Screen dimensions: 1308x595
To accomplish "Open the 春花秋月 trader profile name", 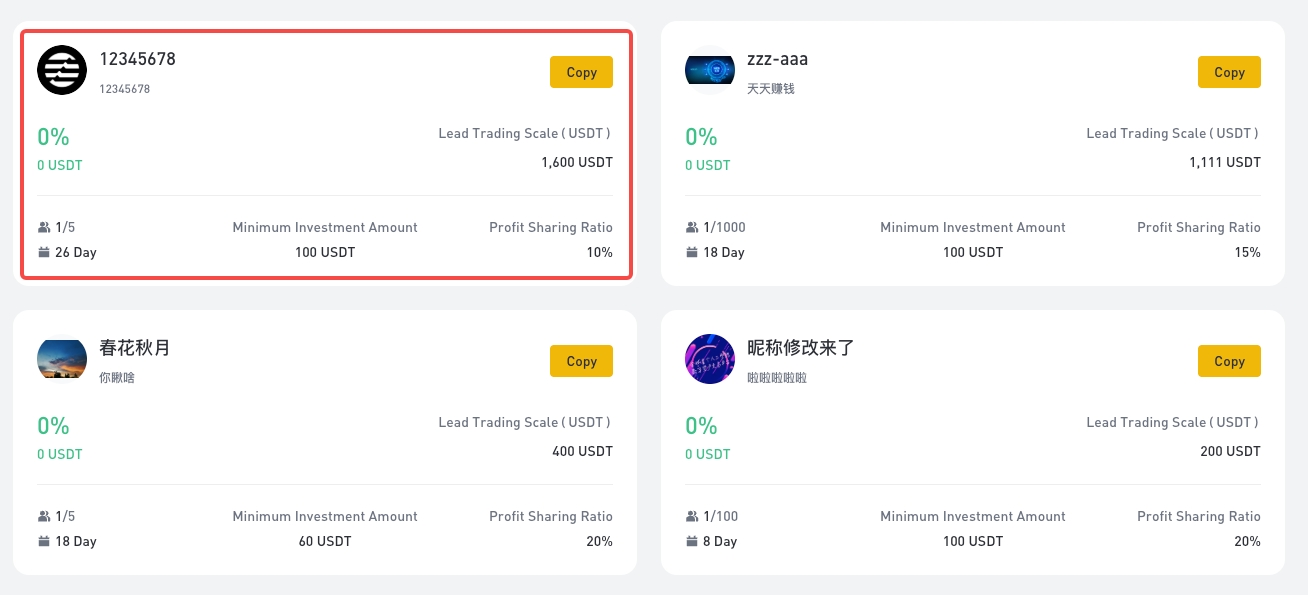I will click(x=135, y=348).
